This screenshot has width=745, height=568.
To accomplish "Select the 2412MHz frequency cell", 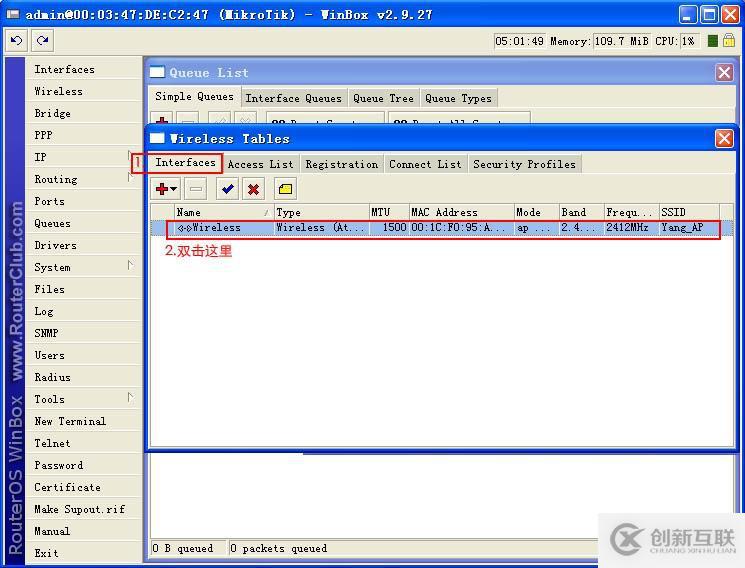I will pyautogui.click(x=631, y=228).
